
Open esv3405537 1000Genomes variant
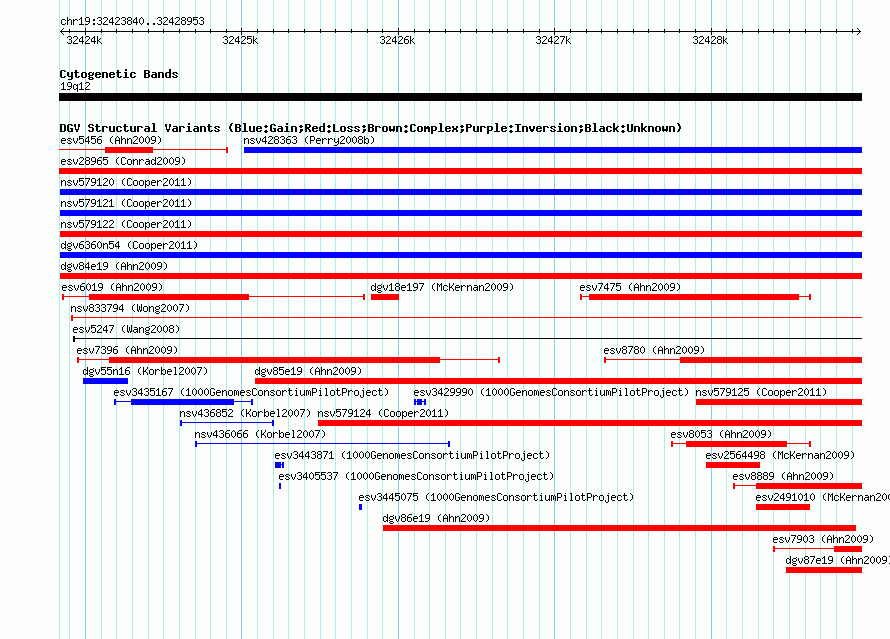coord(416,476)
